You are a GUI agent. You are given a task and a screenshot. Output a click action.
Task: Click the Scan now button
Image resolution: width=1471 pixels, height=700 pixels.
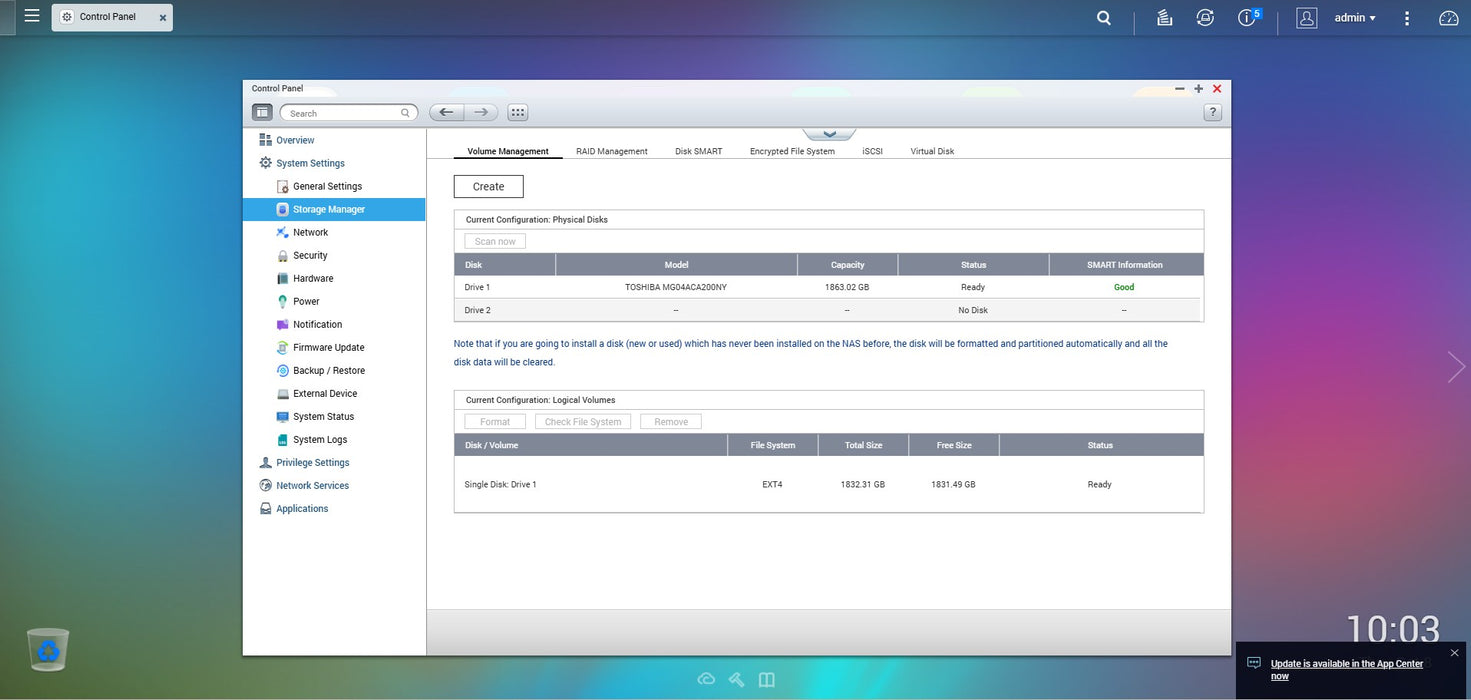pos(495,241)
